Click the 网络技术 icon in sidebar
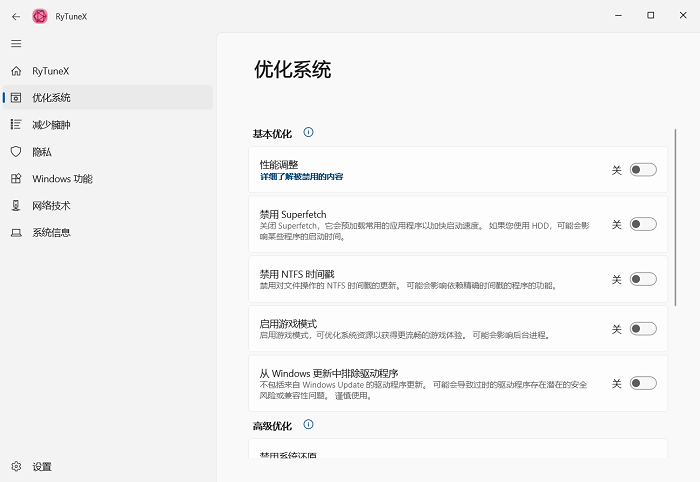The width and height of the screenshot is (700, 482). coord(16,206)
